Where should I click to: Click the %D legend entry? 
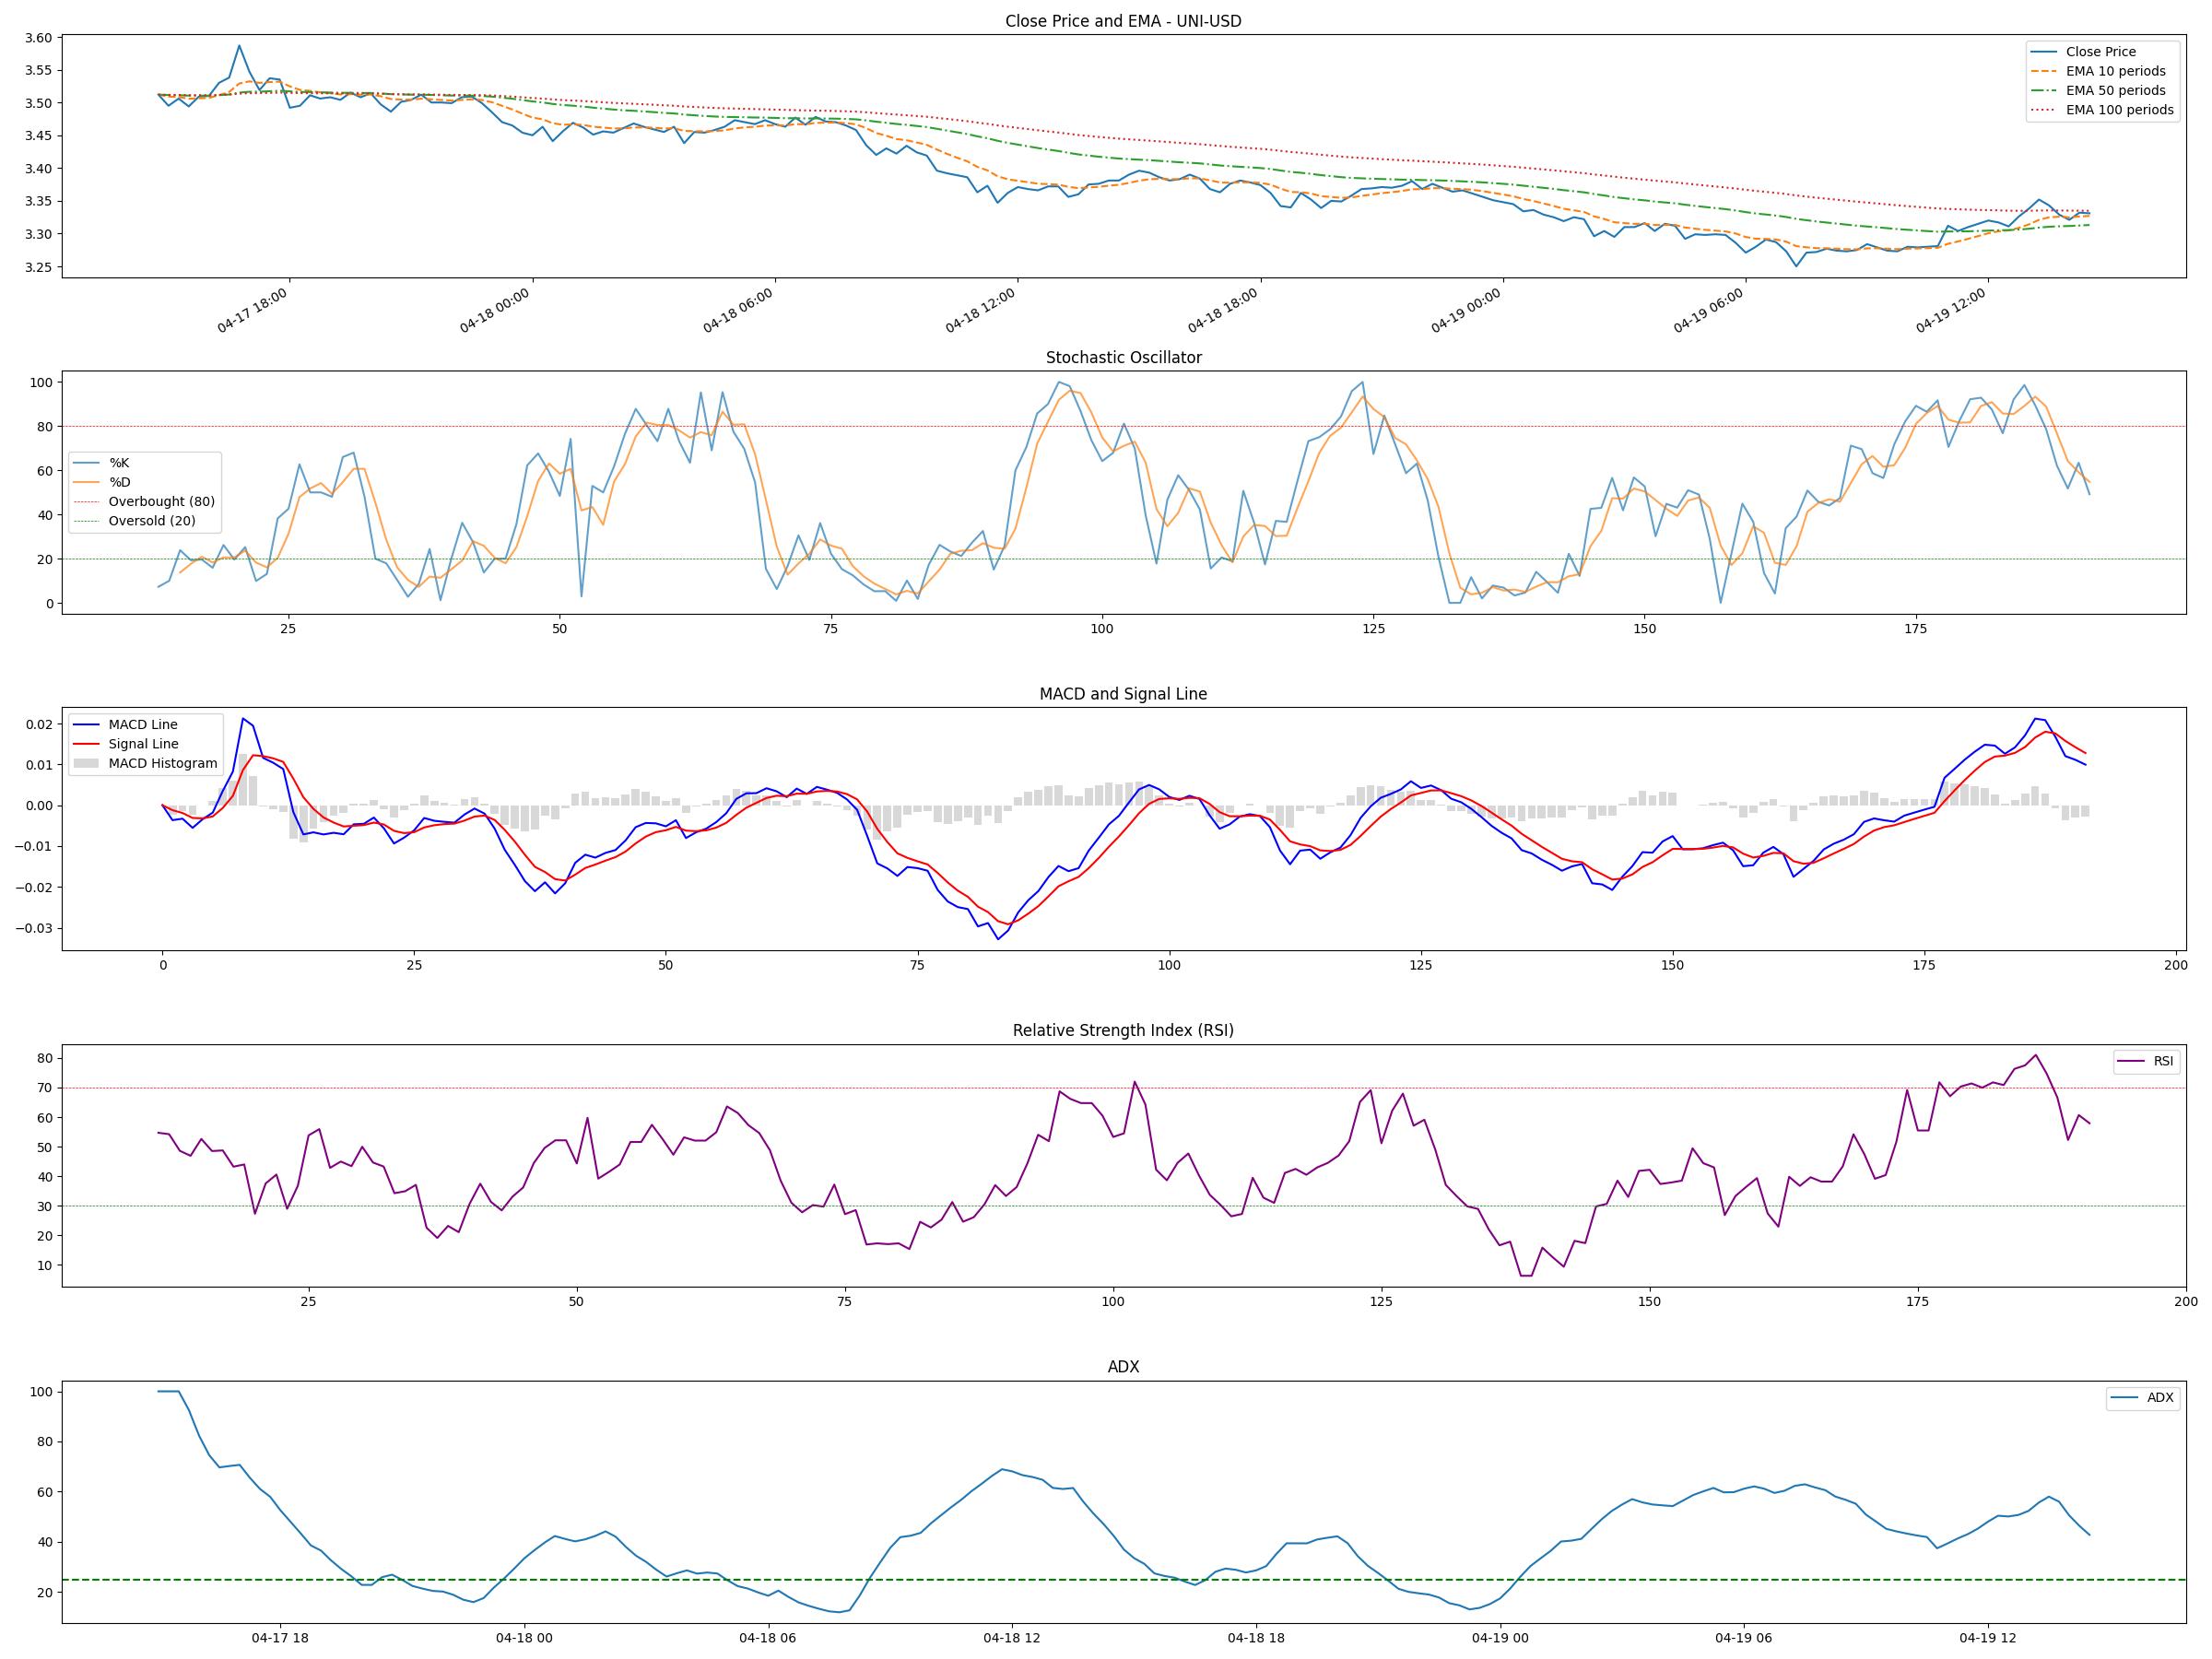tap(119, 482)
